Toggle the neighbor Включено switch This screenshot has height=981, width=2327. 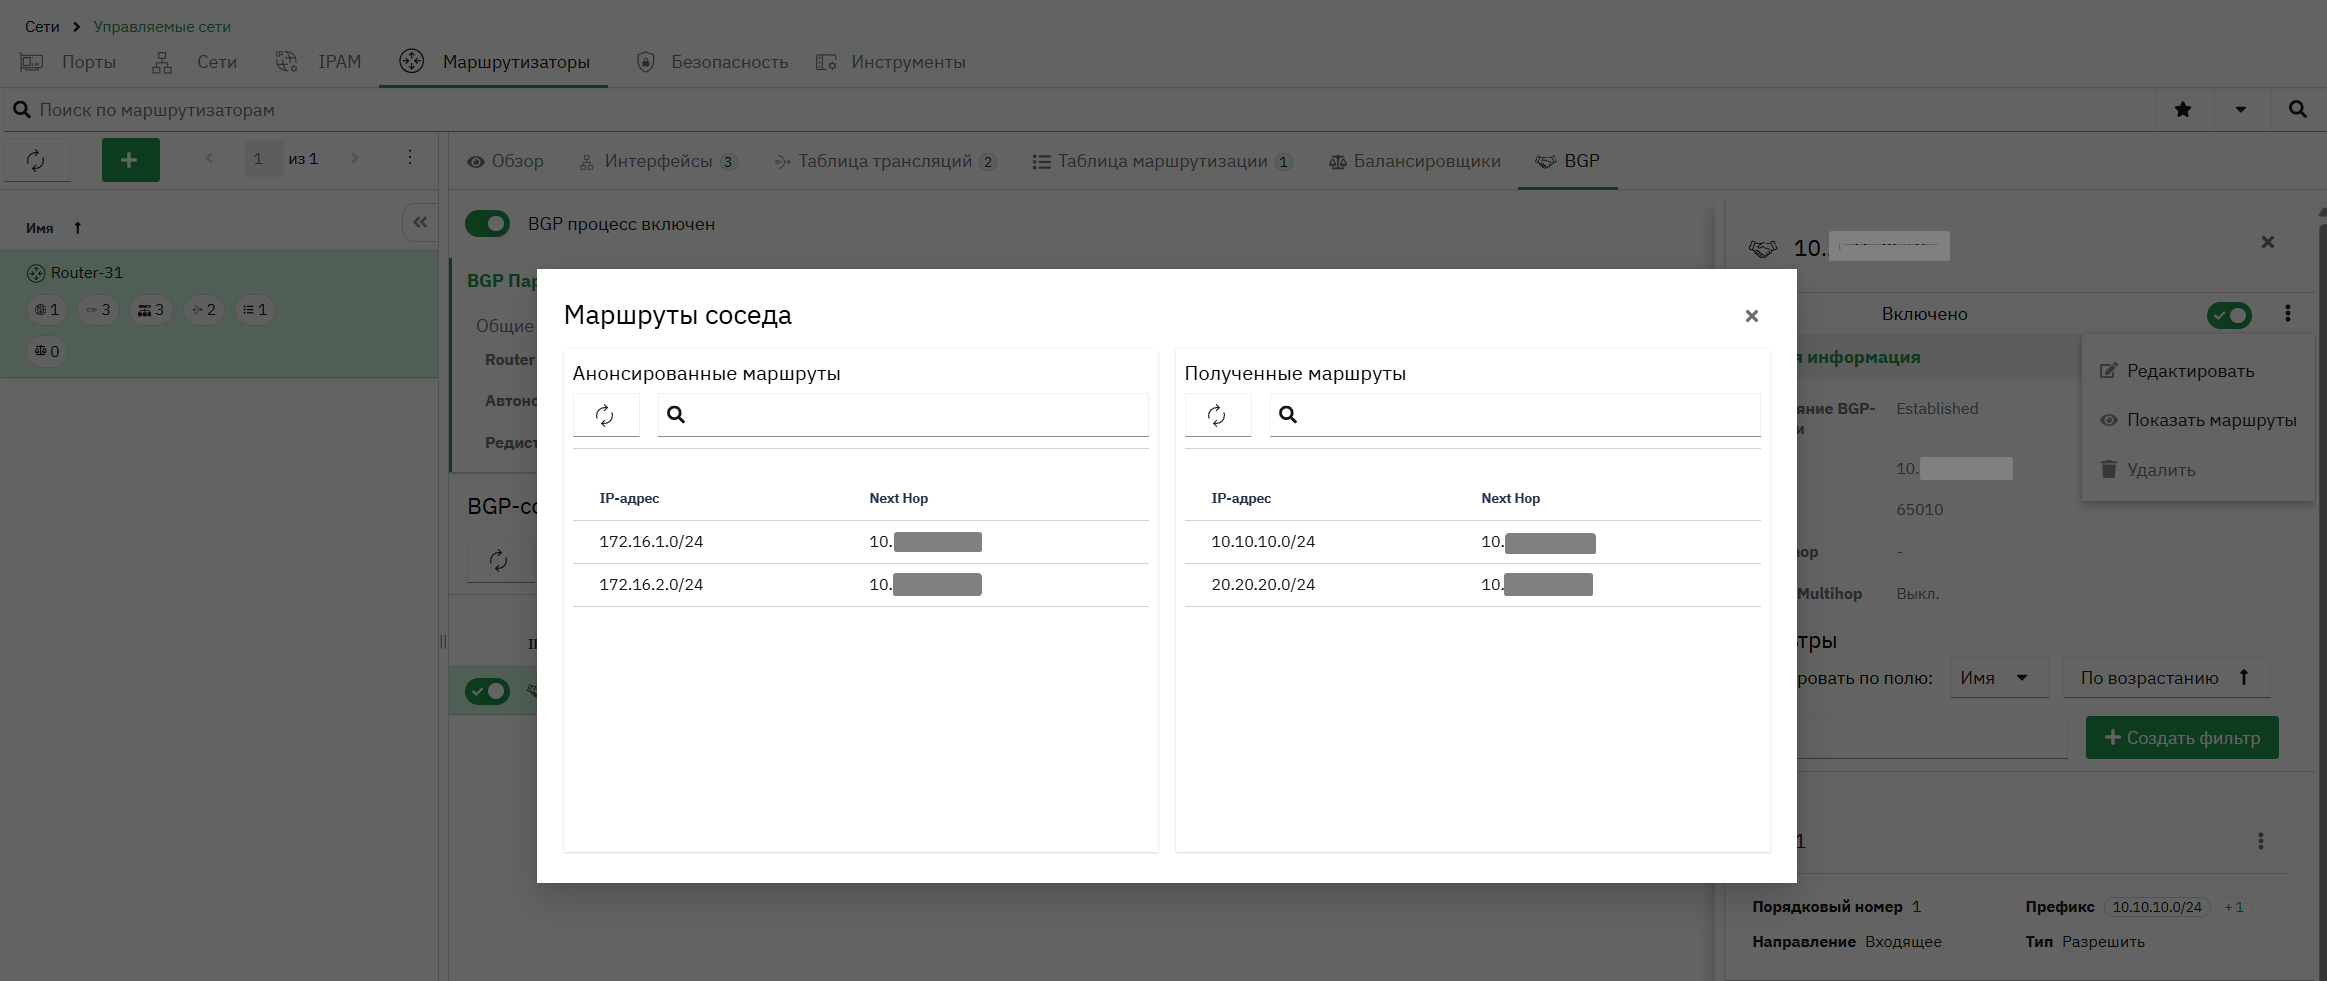(x=2229, y=315)
